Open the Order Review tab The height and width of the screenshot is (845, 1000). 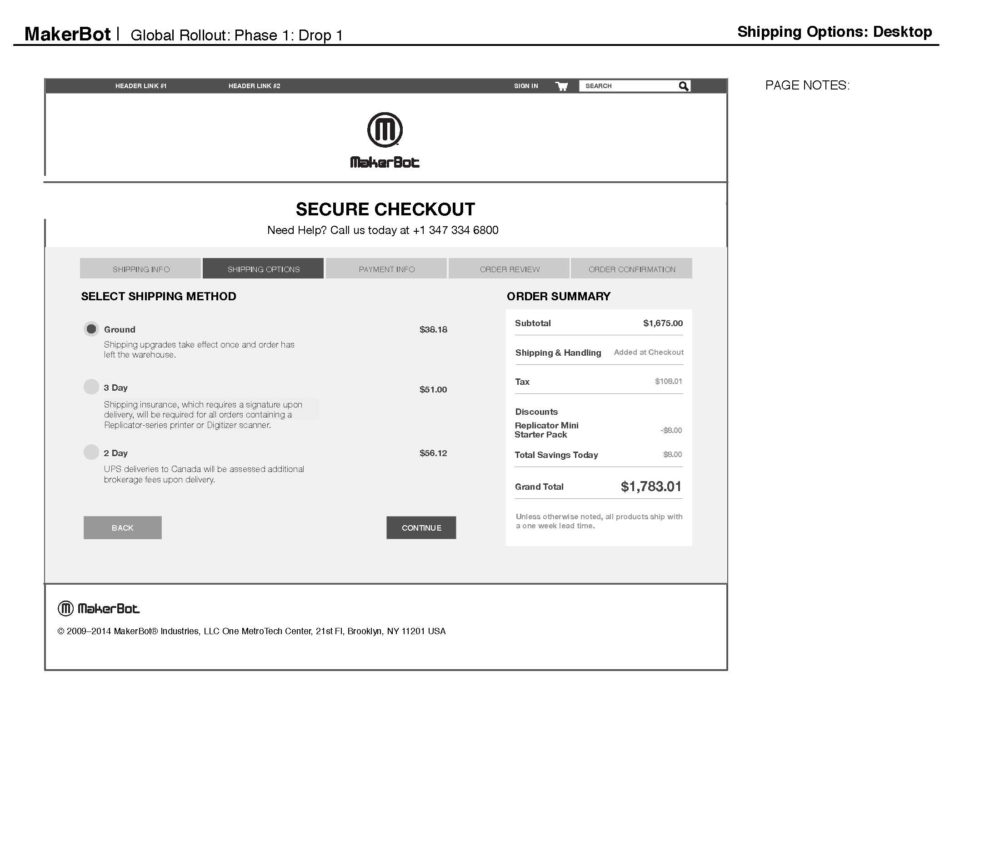(x=509, y=268)
